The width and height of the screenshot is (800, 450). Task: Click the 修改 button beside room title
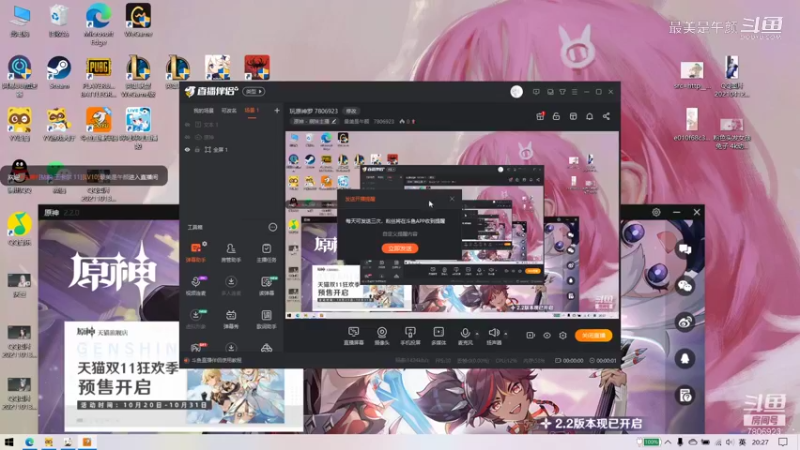tap(352, 111)
